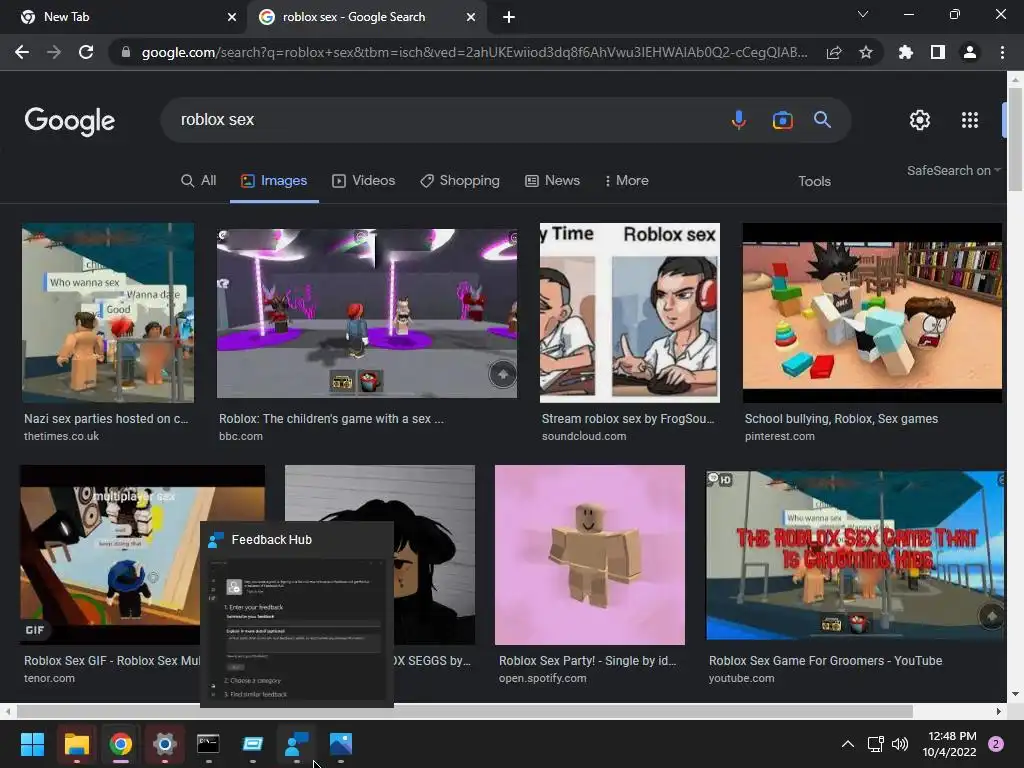Viewport: 1024px width, 768px height.
Task: Go back to the previous page
Action: pos(22,52)
